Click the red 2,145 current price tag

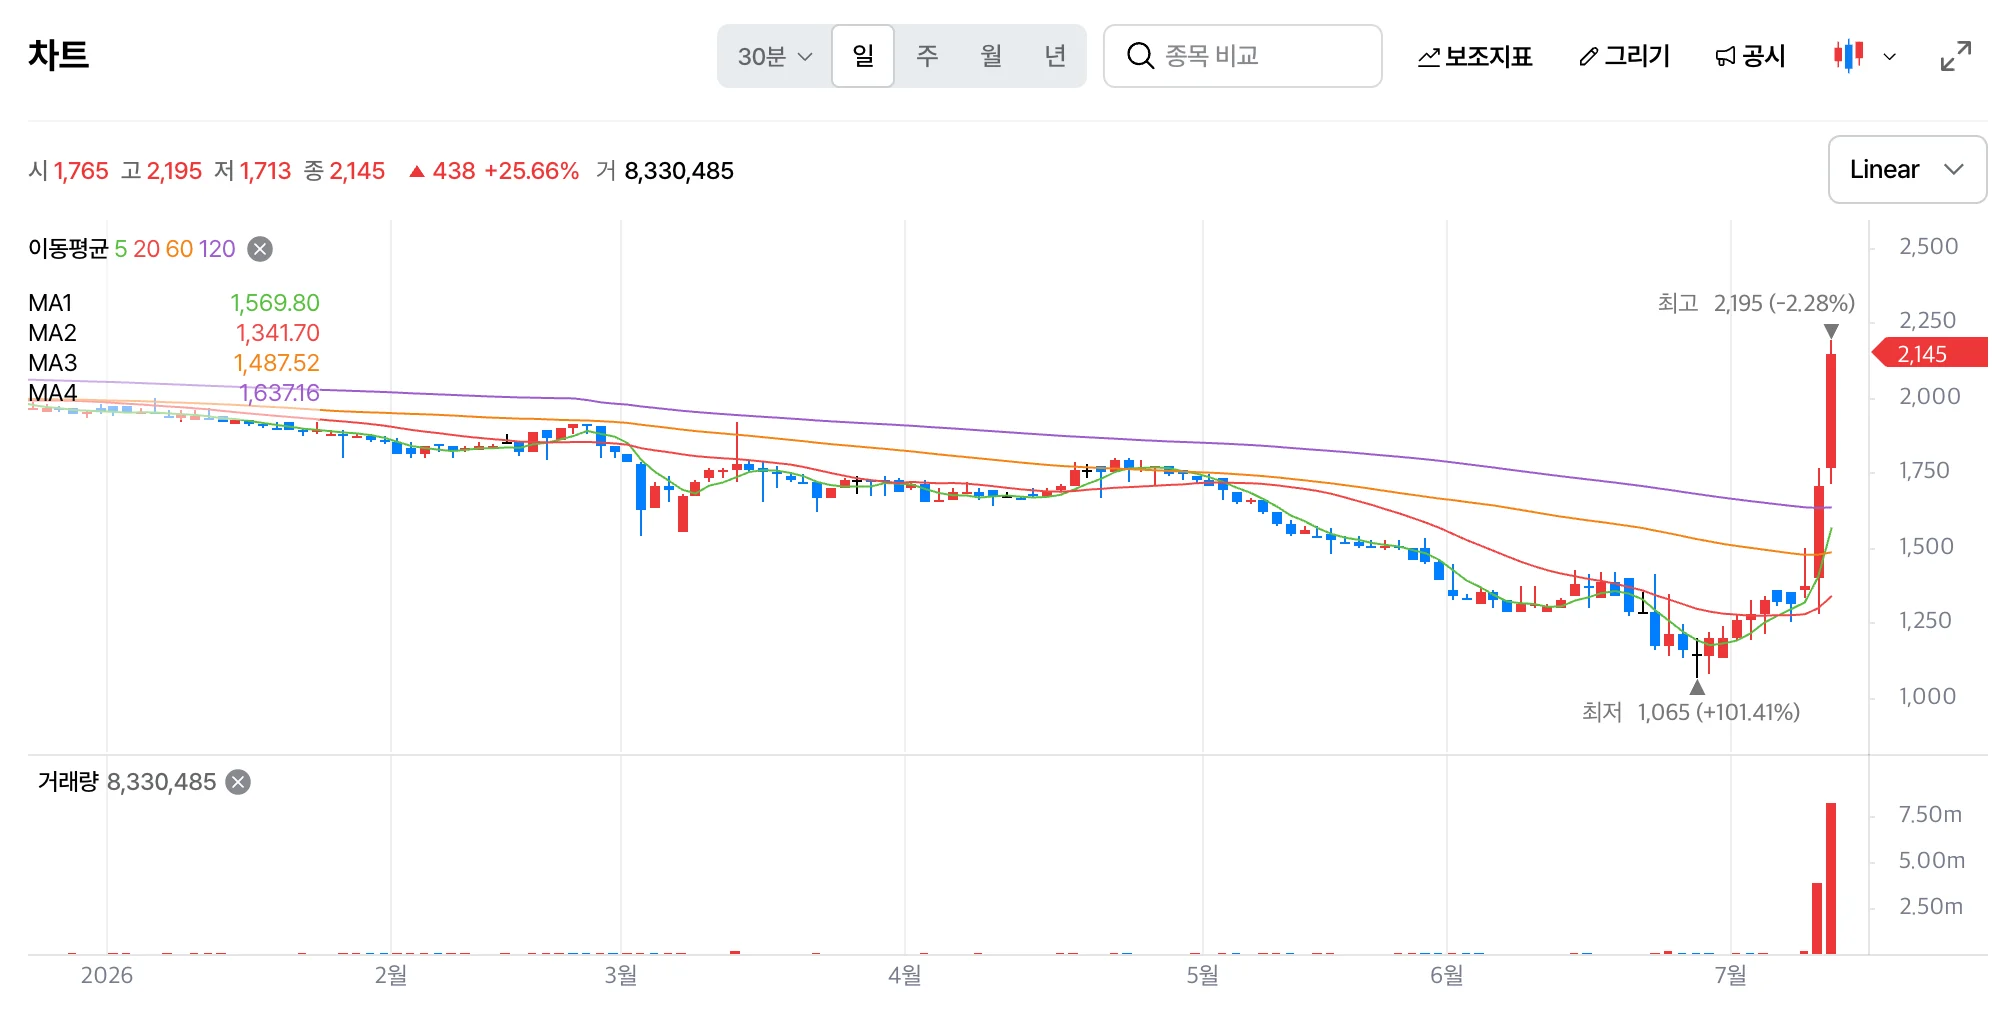(1929, 354)
